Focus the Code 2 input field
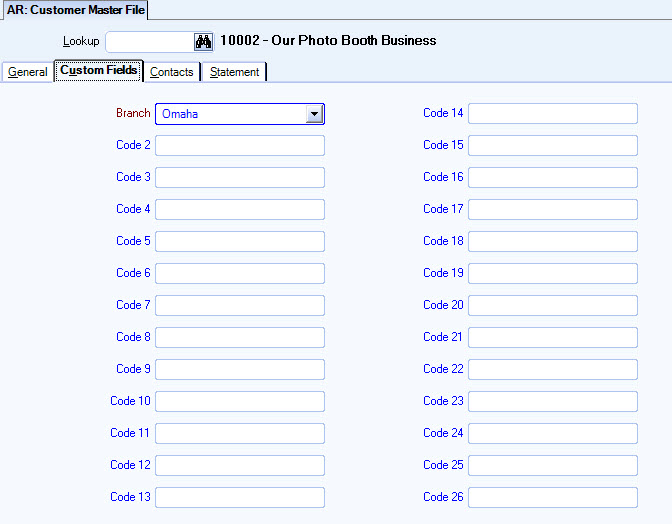Screen dimensions: 672x524 240,146
